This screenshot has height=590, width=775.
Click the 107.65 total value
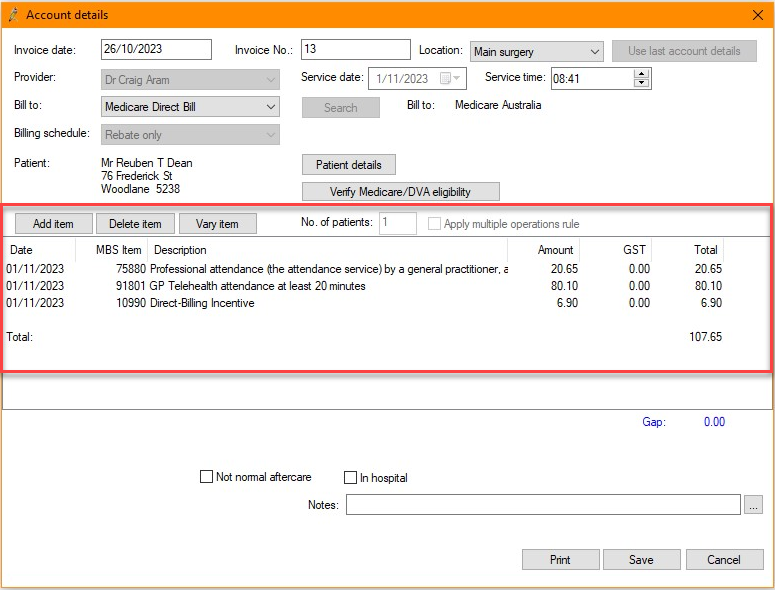click(705, 337)
